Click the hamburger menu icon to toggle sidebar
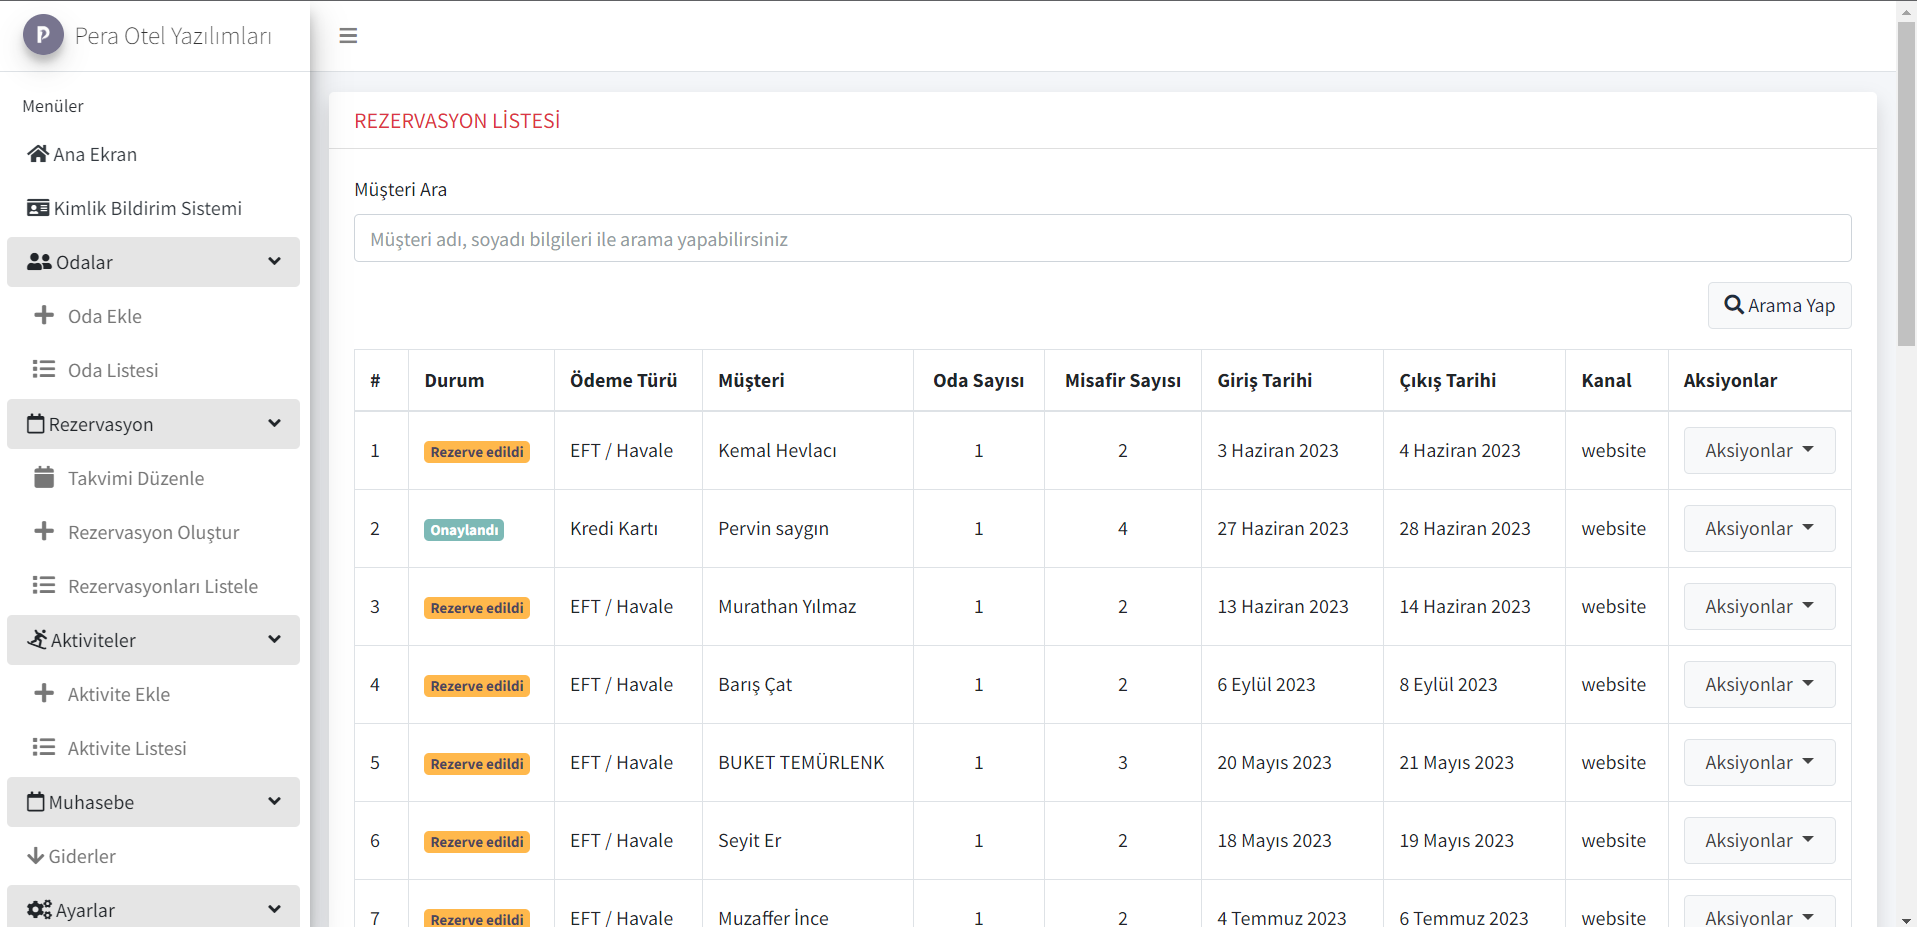Image resolution: width=1917 pixels, height=927 pixels. pos(348,36)
